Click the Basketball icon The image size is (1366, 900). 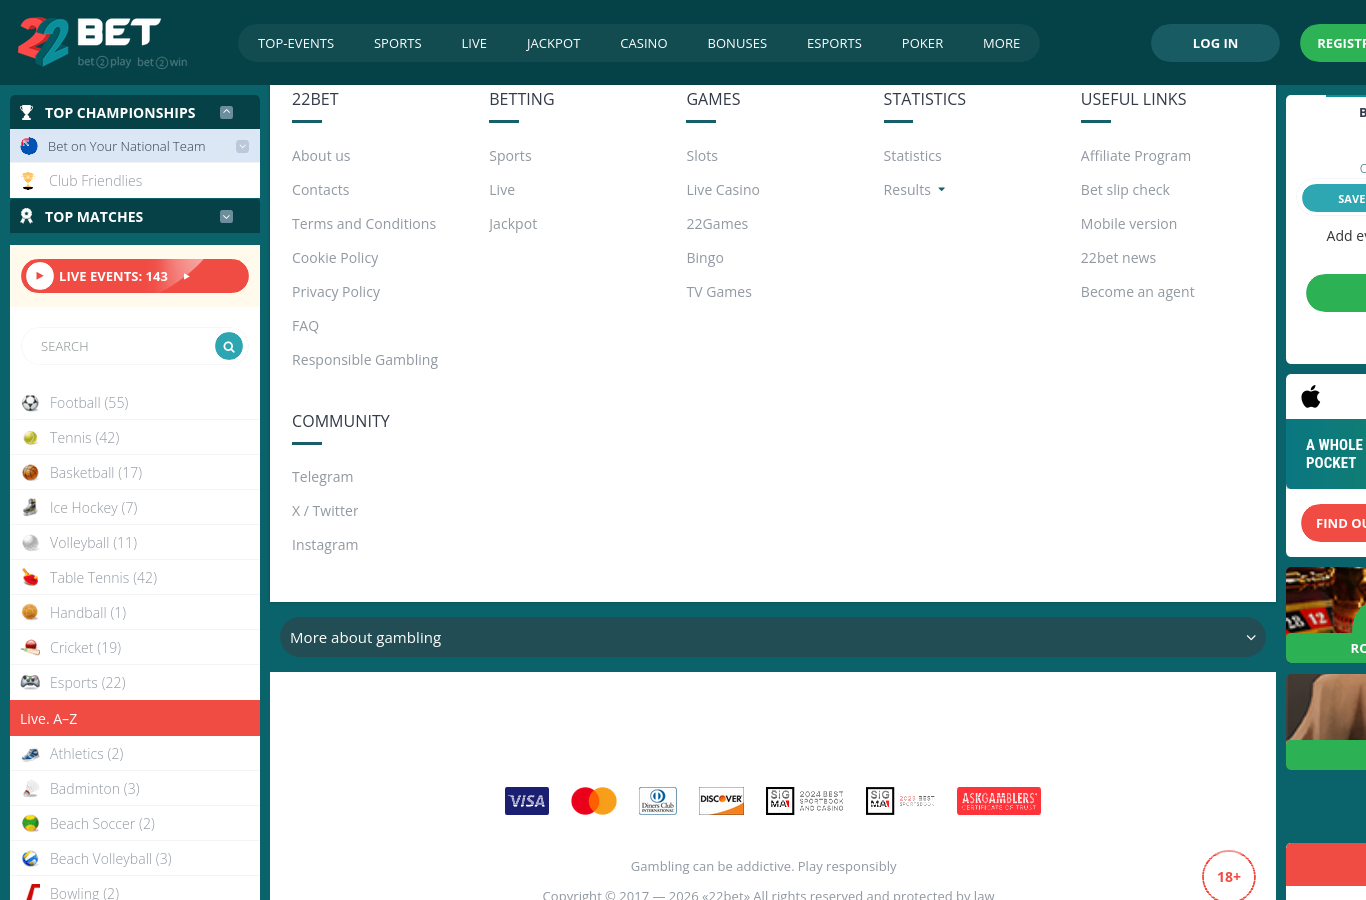pyautogui.click(x=30, y=473)
